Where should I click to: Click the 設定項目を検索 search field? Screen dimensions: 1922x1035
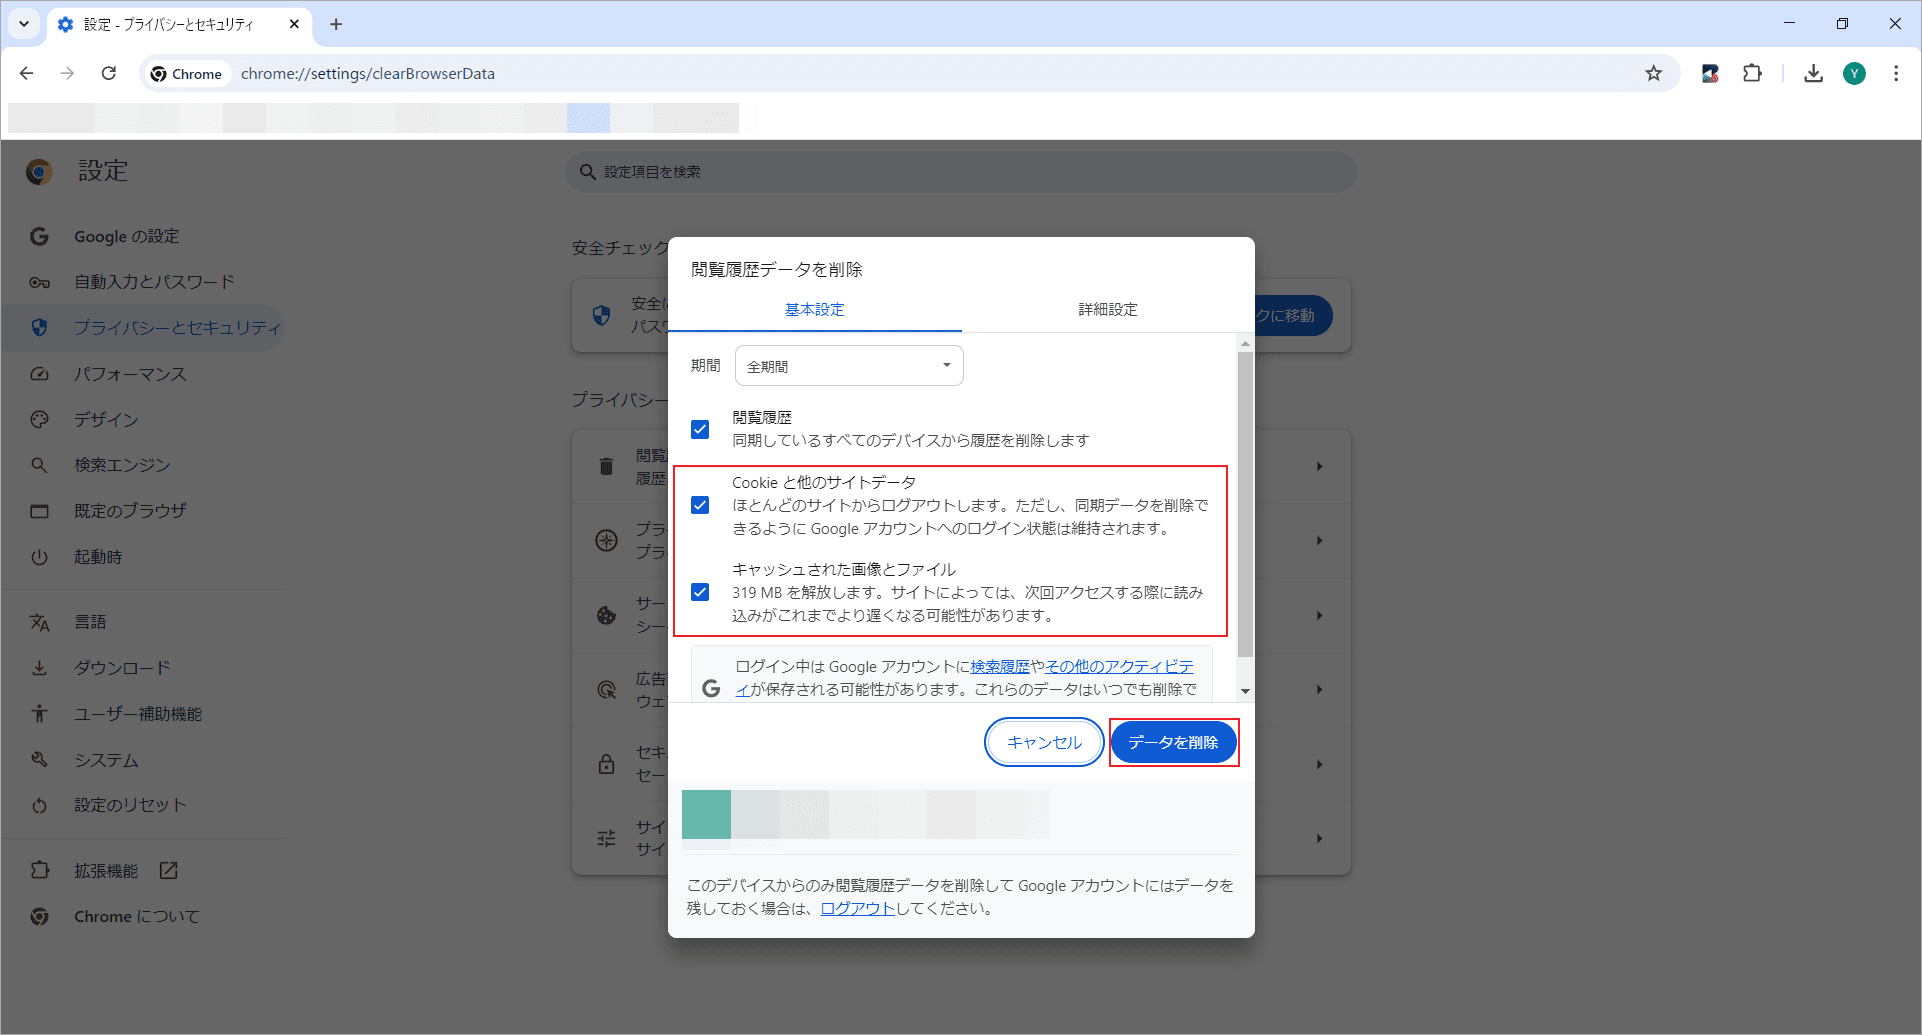(961, 172)
